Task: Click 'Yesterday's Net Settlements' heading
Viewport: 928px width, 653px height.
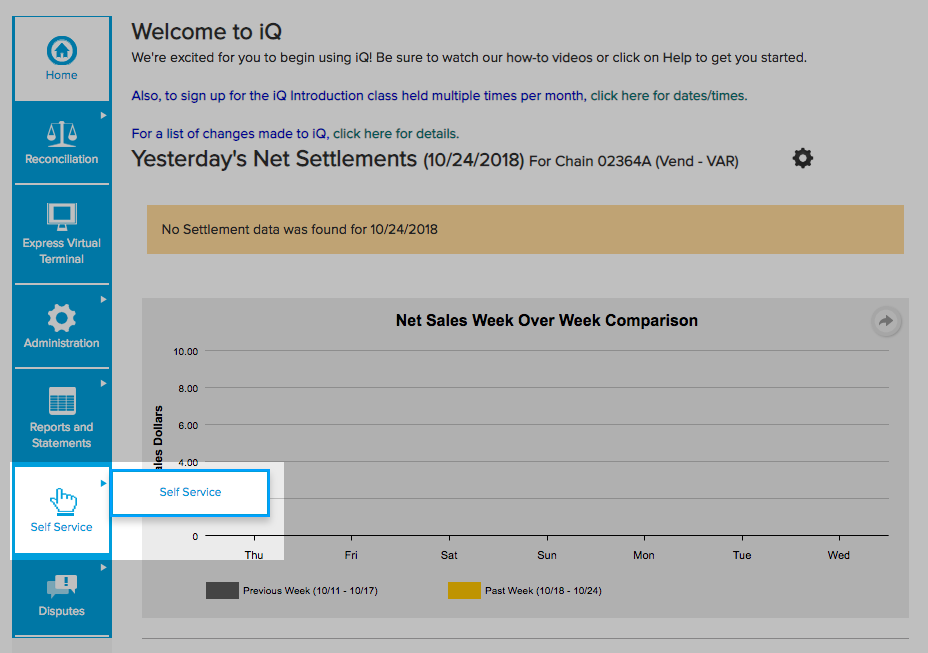Action: click(x=274, y=159)
